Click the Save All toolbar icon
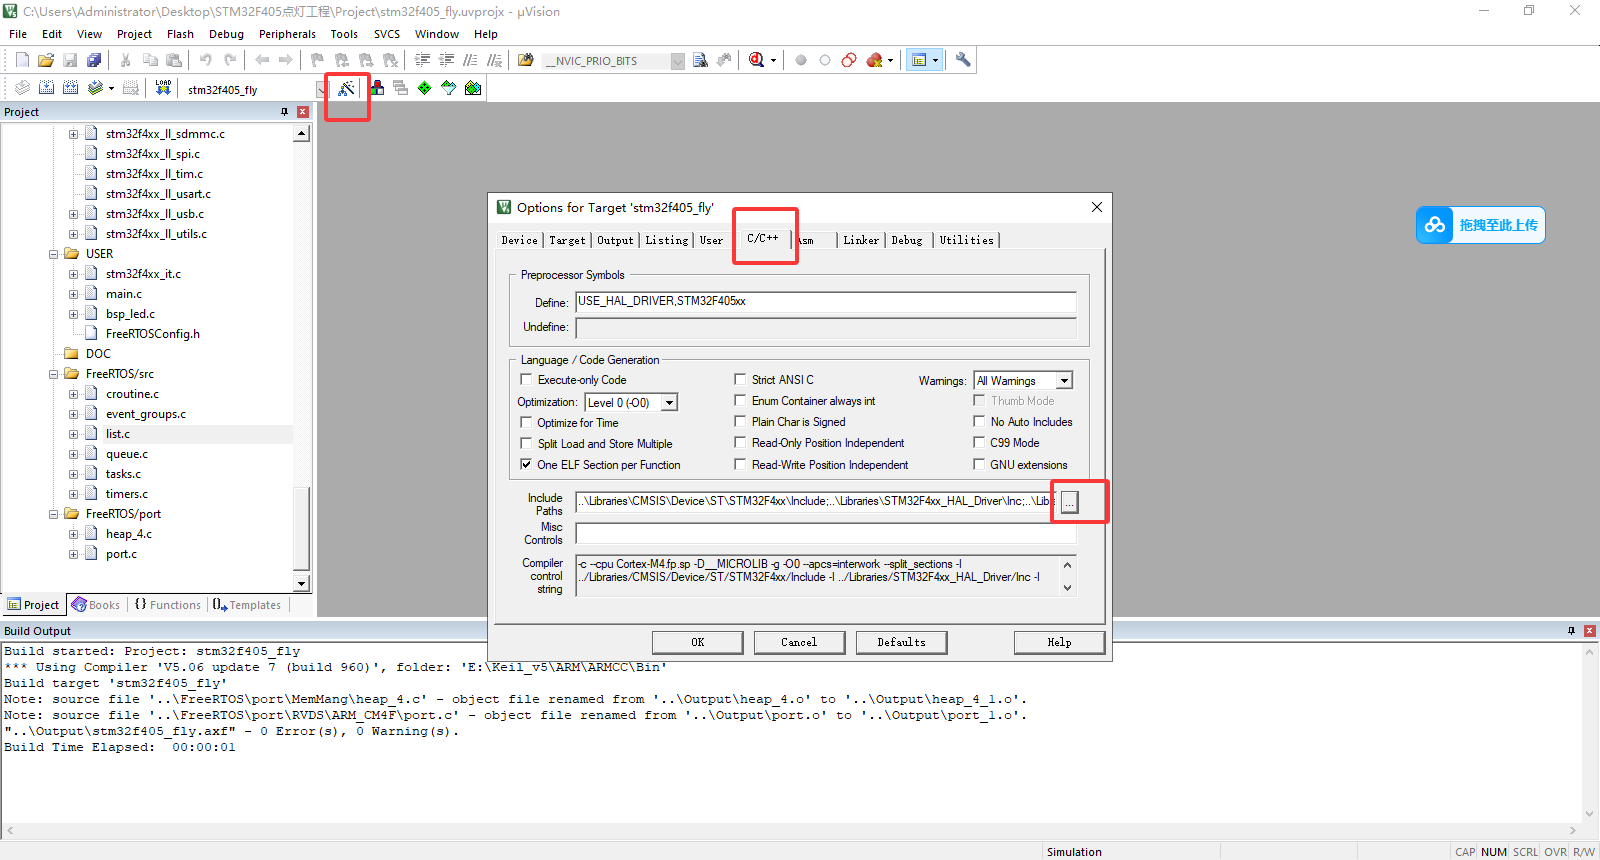This screenshot has height=860, width=1600. [x=94, y=60]
